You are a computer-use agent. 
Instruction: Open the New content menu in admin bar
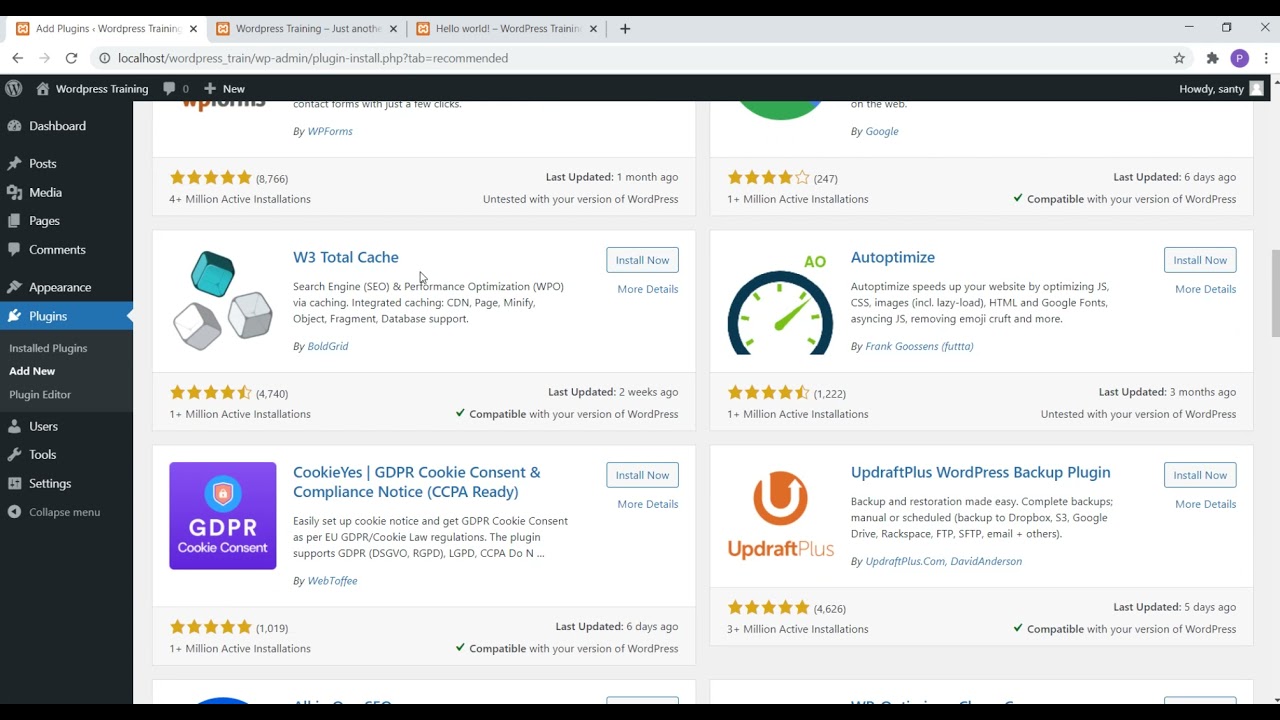224,88
